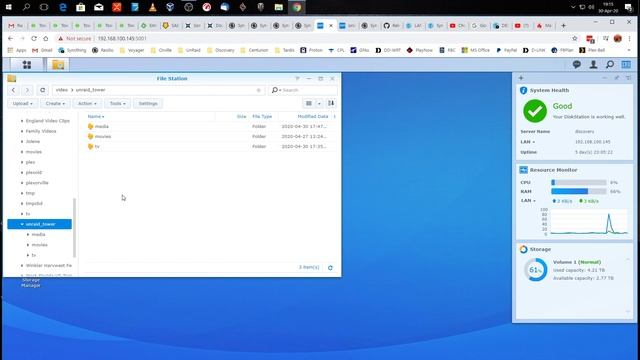Click unraid_tower in breadcrumb path
The width and height of the screenshot is (640, 360).
(x=90, y=90)
